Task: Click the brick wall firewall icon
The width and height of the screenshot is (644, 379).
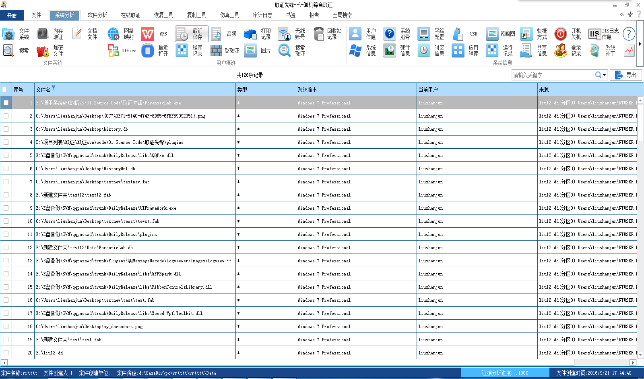Action: click(x=216, y=51)
